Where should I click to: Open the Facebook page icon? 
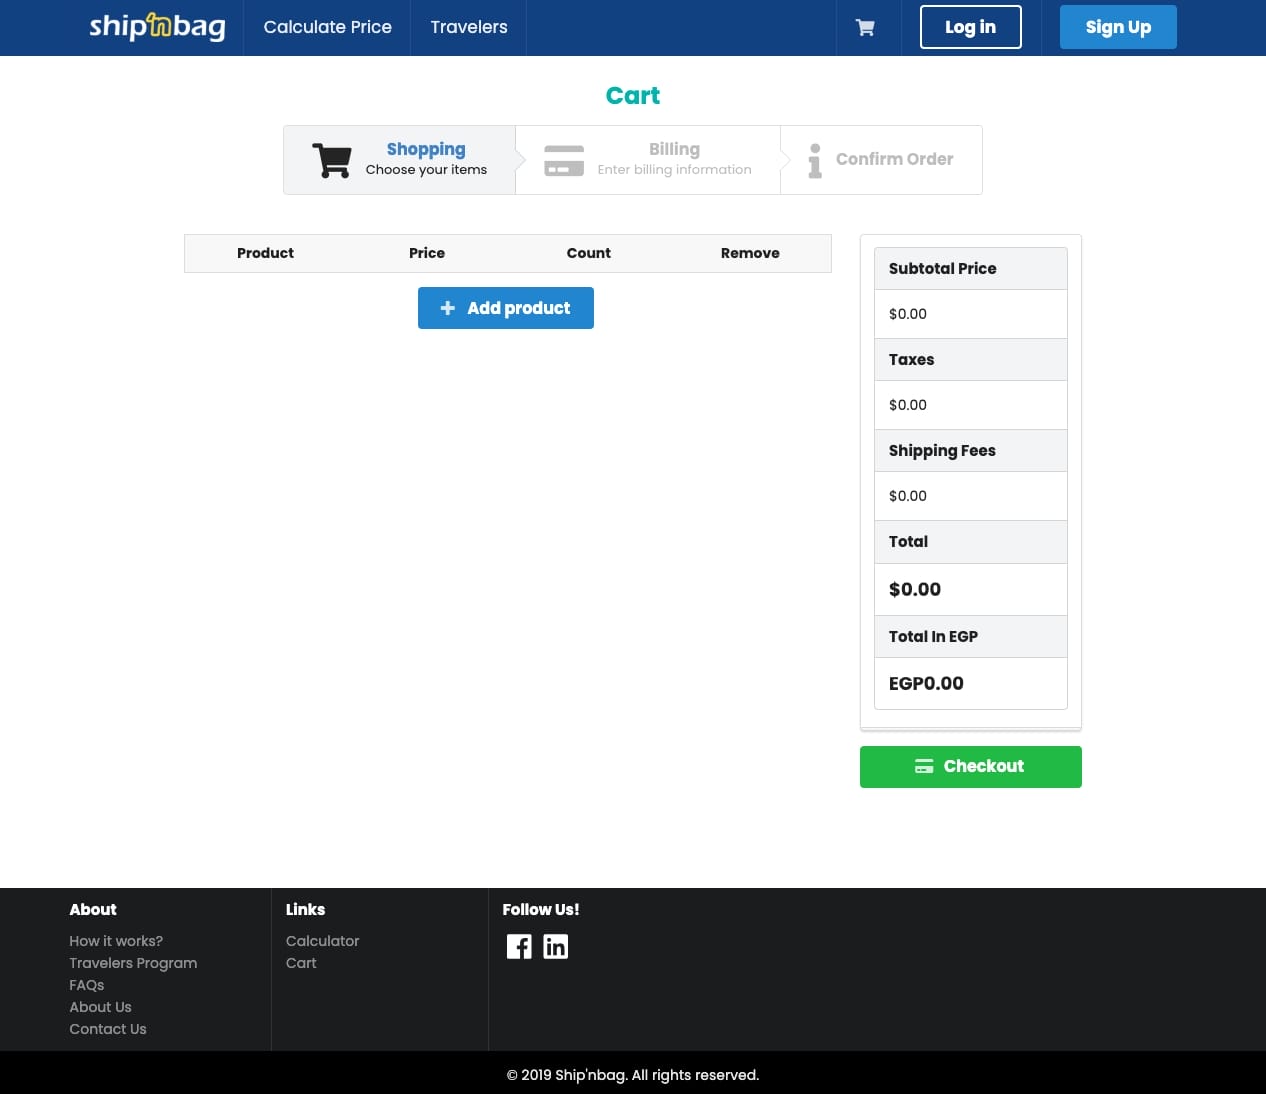[x=519, y=946]
